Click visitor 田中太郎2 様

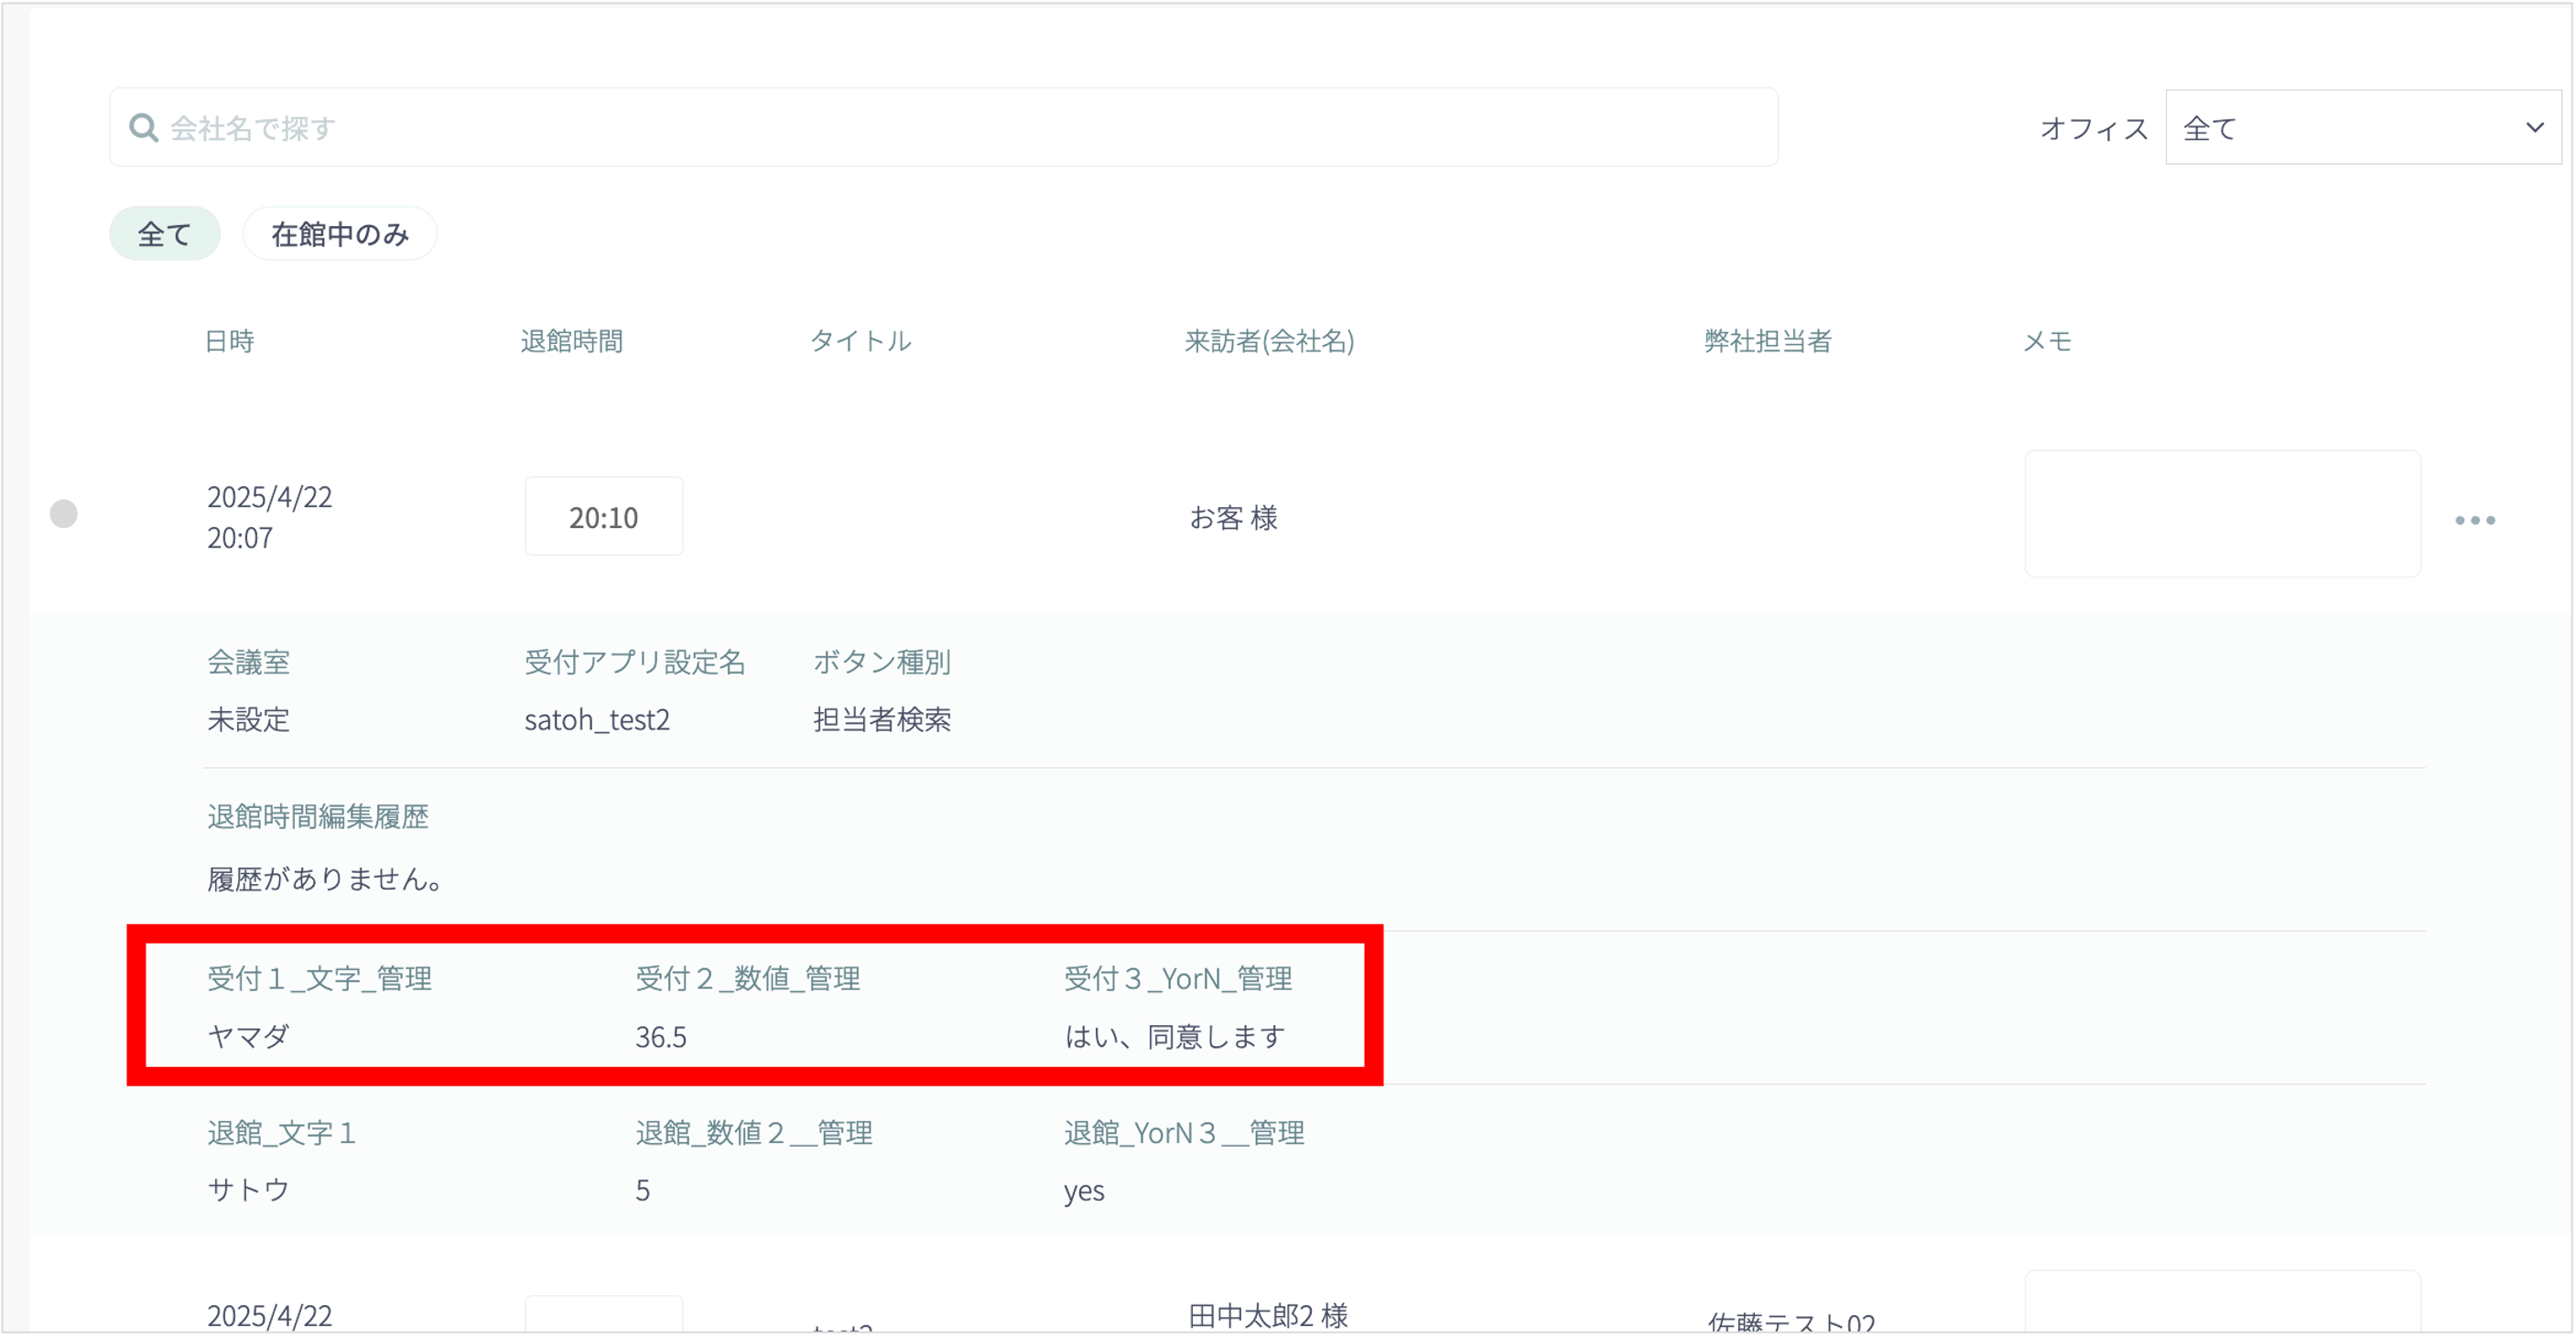[1268, 1316]
